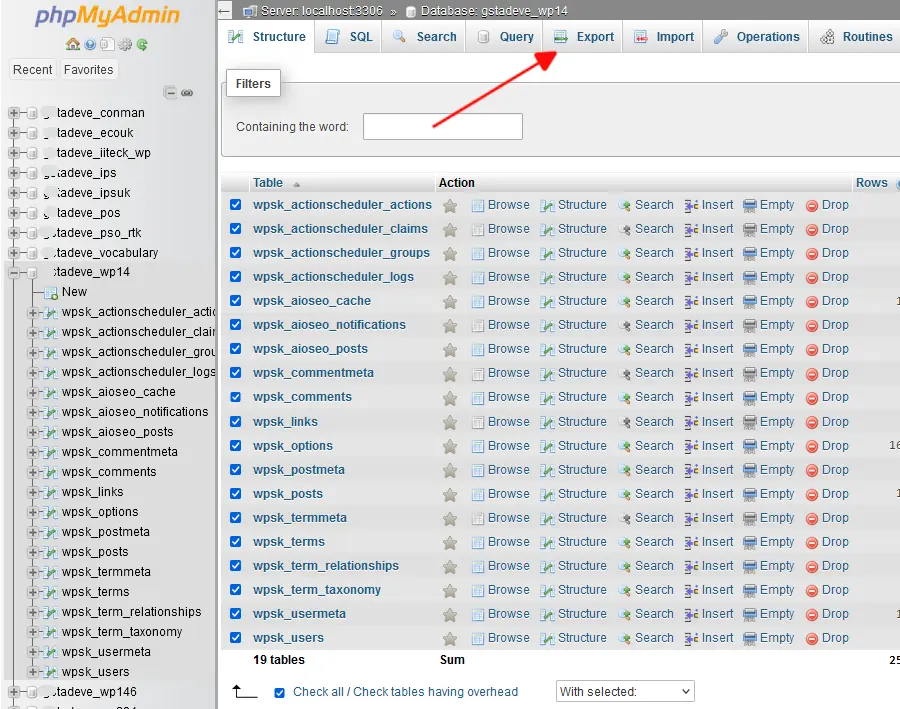Click the Empty icon in wpsk_commentmeta row
This screenshot has height=709, width=900.
click(x=750, y=374)
